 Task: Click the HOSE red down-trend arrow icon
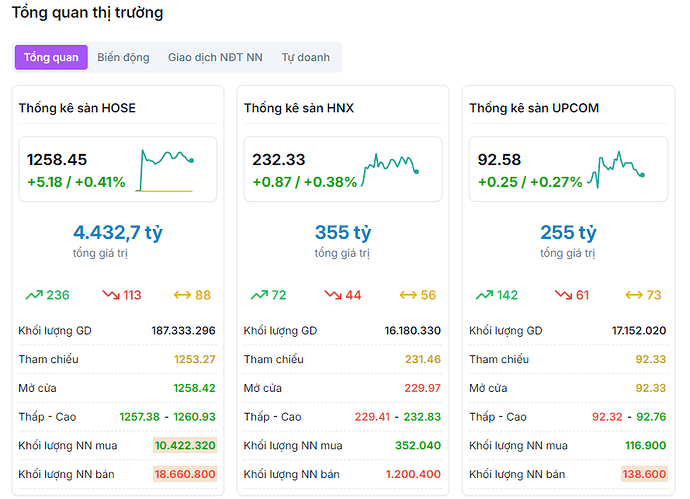coord(111,294)
